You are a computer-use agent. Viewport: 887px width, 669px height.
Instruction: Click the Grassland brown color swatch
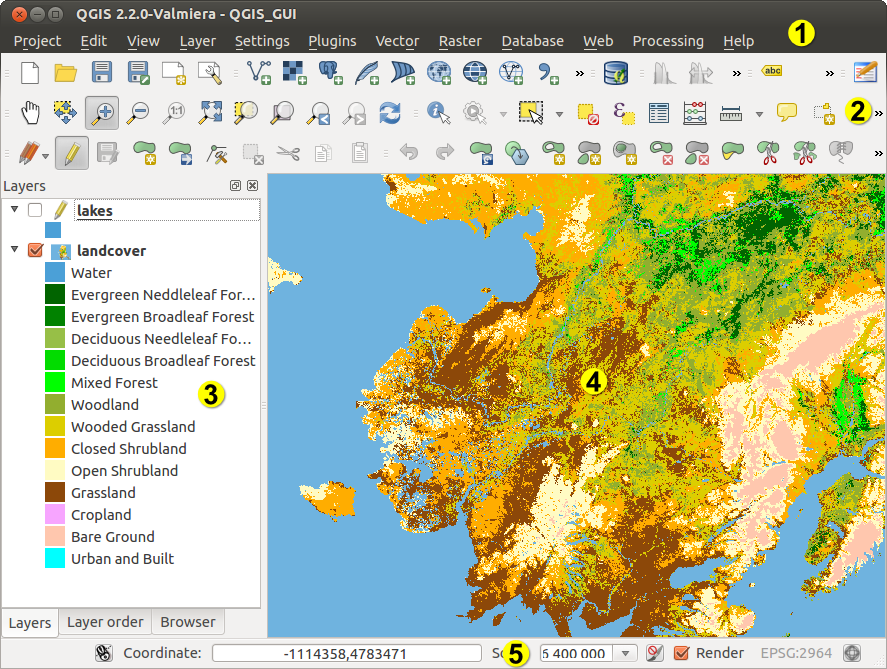coord(55,493)
